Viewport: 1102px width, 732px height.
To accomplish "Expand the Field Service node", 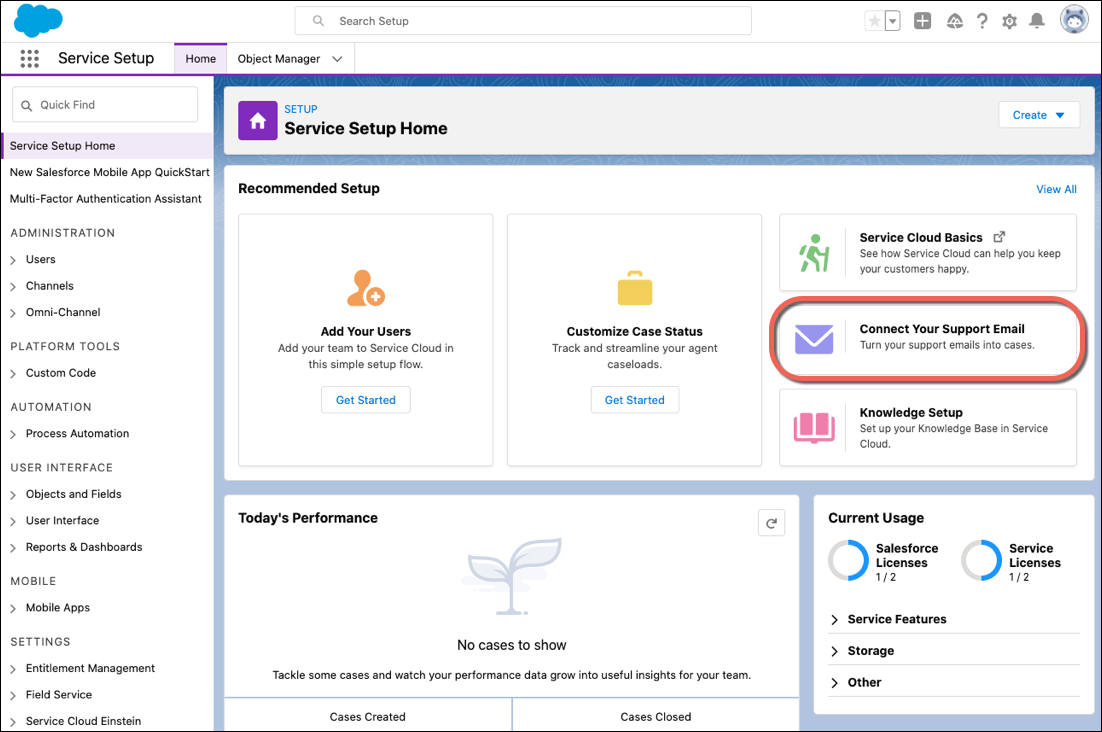I will click(13, 695).
